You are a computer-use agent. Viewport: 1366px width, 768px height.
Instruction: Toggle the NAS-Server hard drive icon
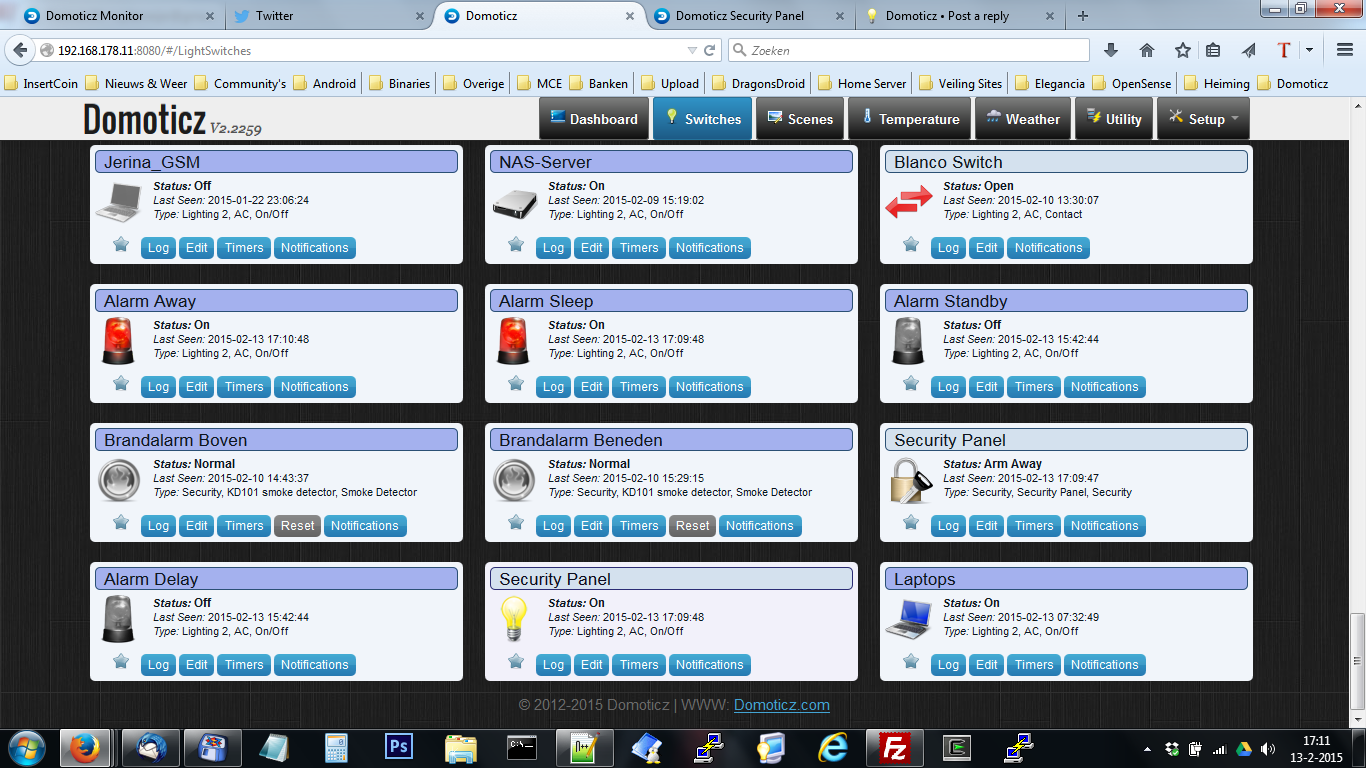514,203
